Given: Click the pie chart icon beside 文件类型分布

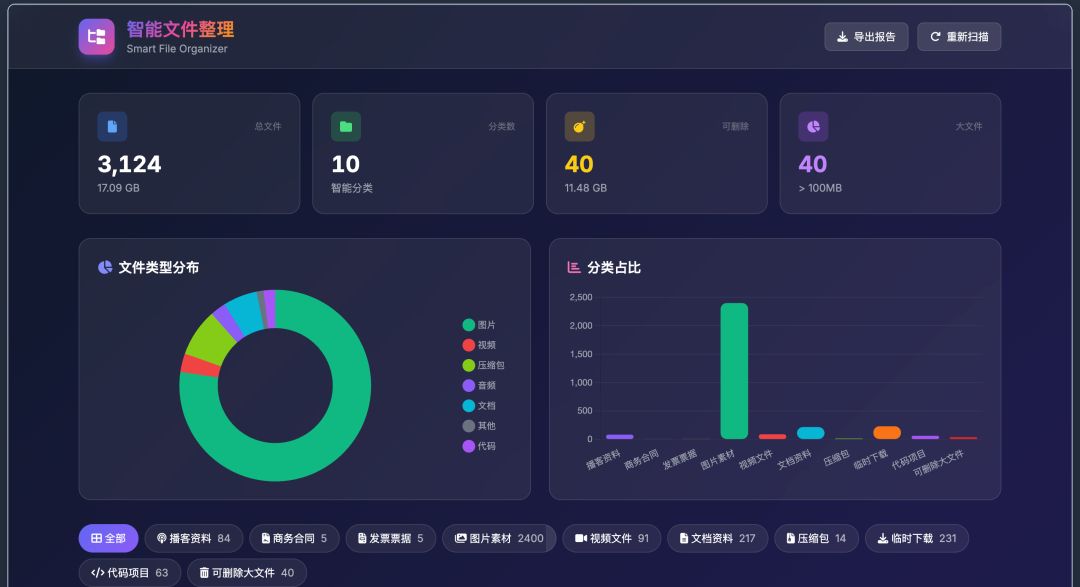Looking at the screenshot, I should click(x=105, y=267).
